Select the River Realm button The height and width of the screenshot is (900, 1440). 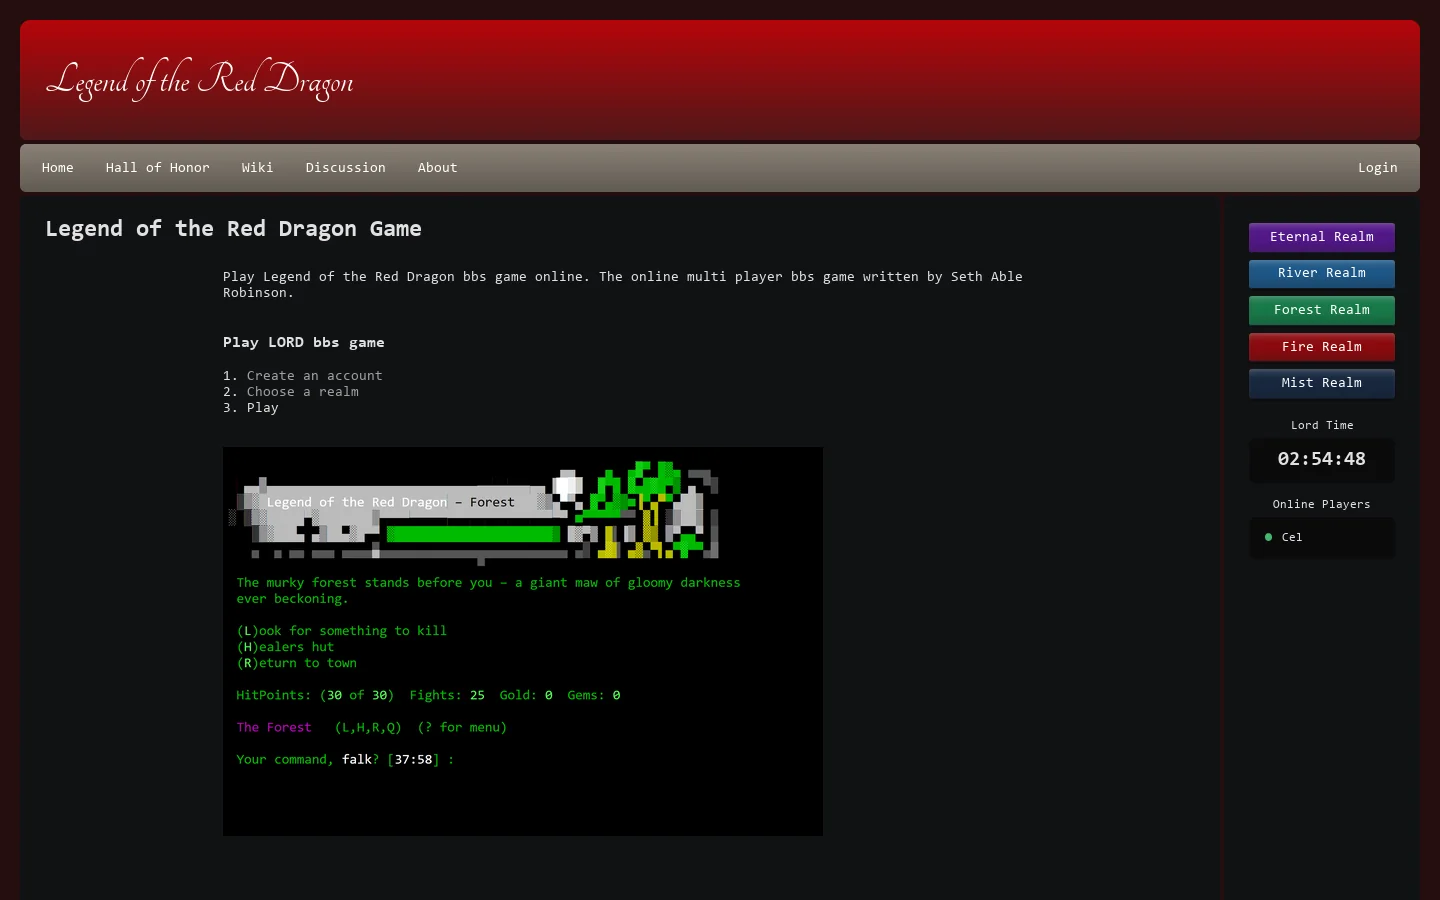coord(1322,273)
